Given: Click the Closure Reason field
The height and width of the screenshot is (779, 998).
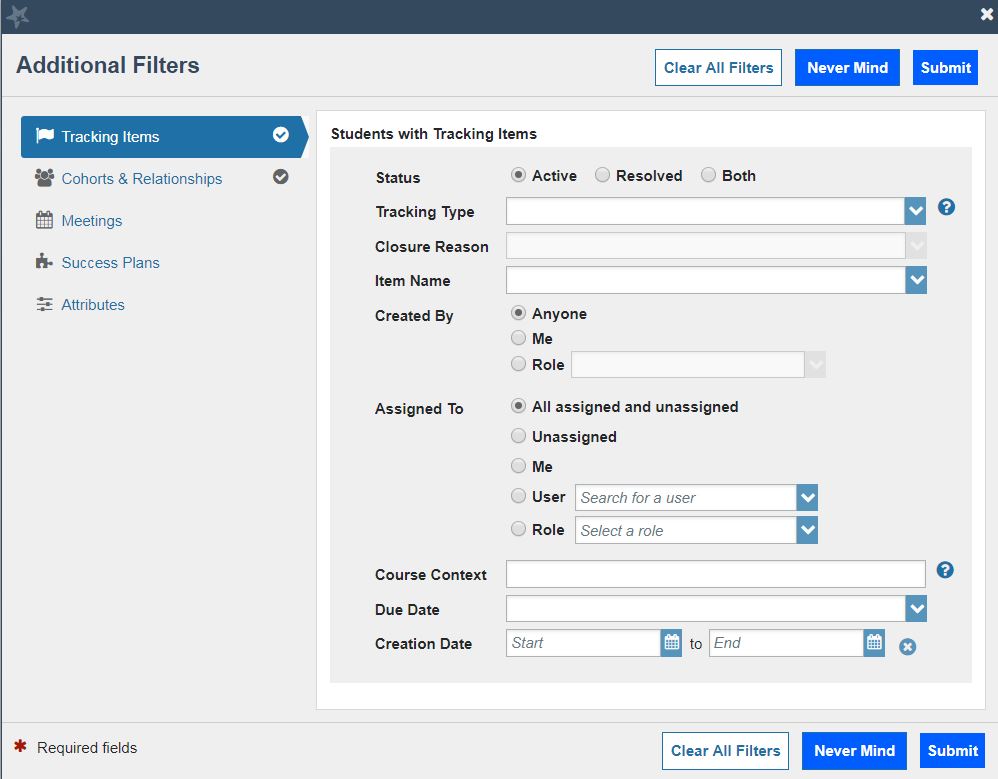Looking at the screenshot, I should 706,246.
